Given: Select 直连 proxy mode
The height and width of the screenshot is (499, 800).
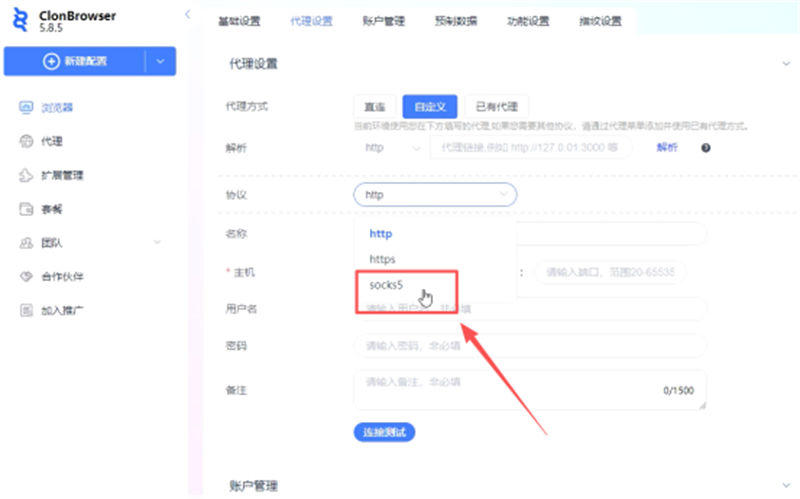Looking at the screenshot, I should (x=374, y=107).
